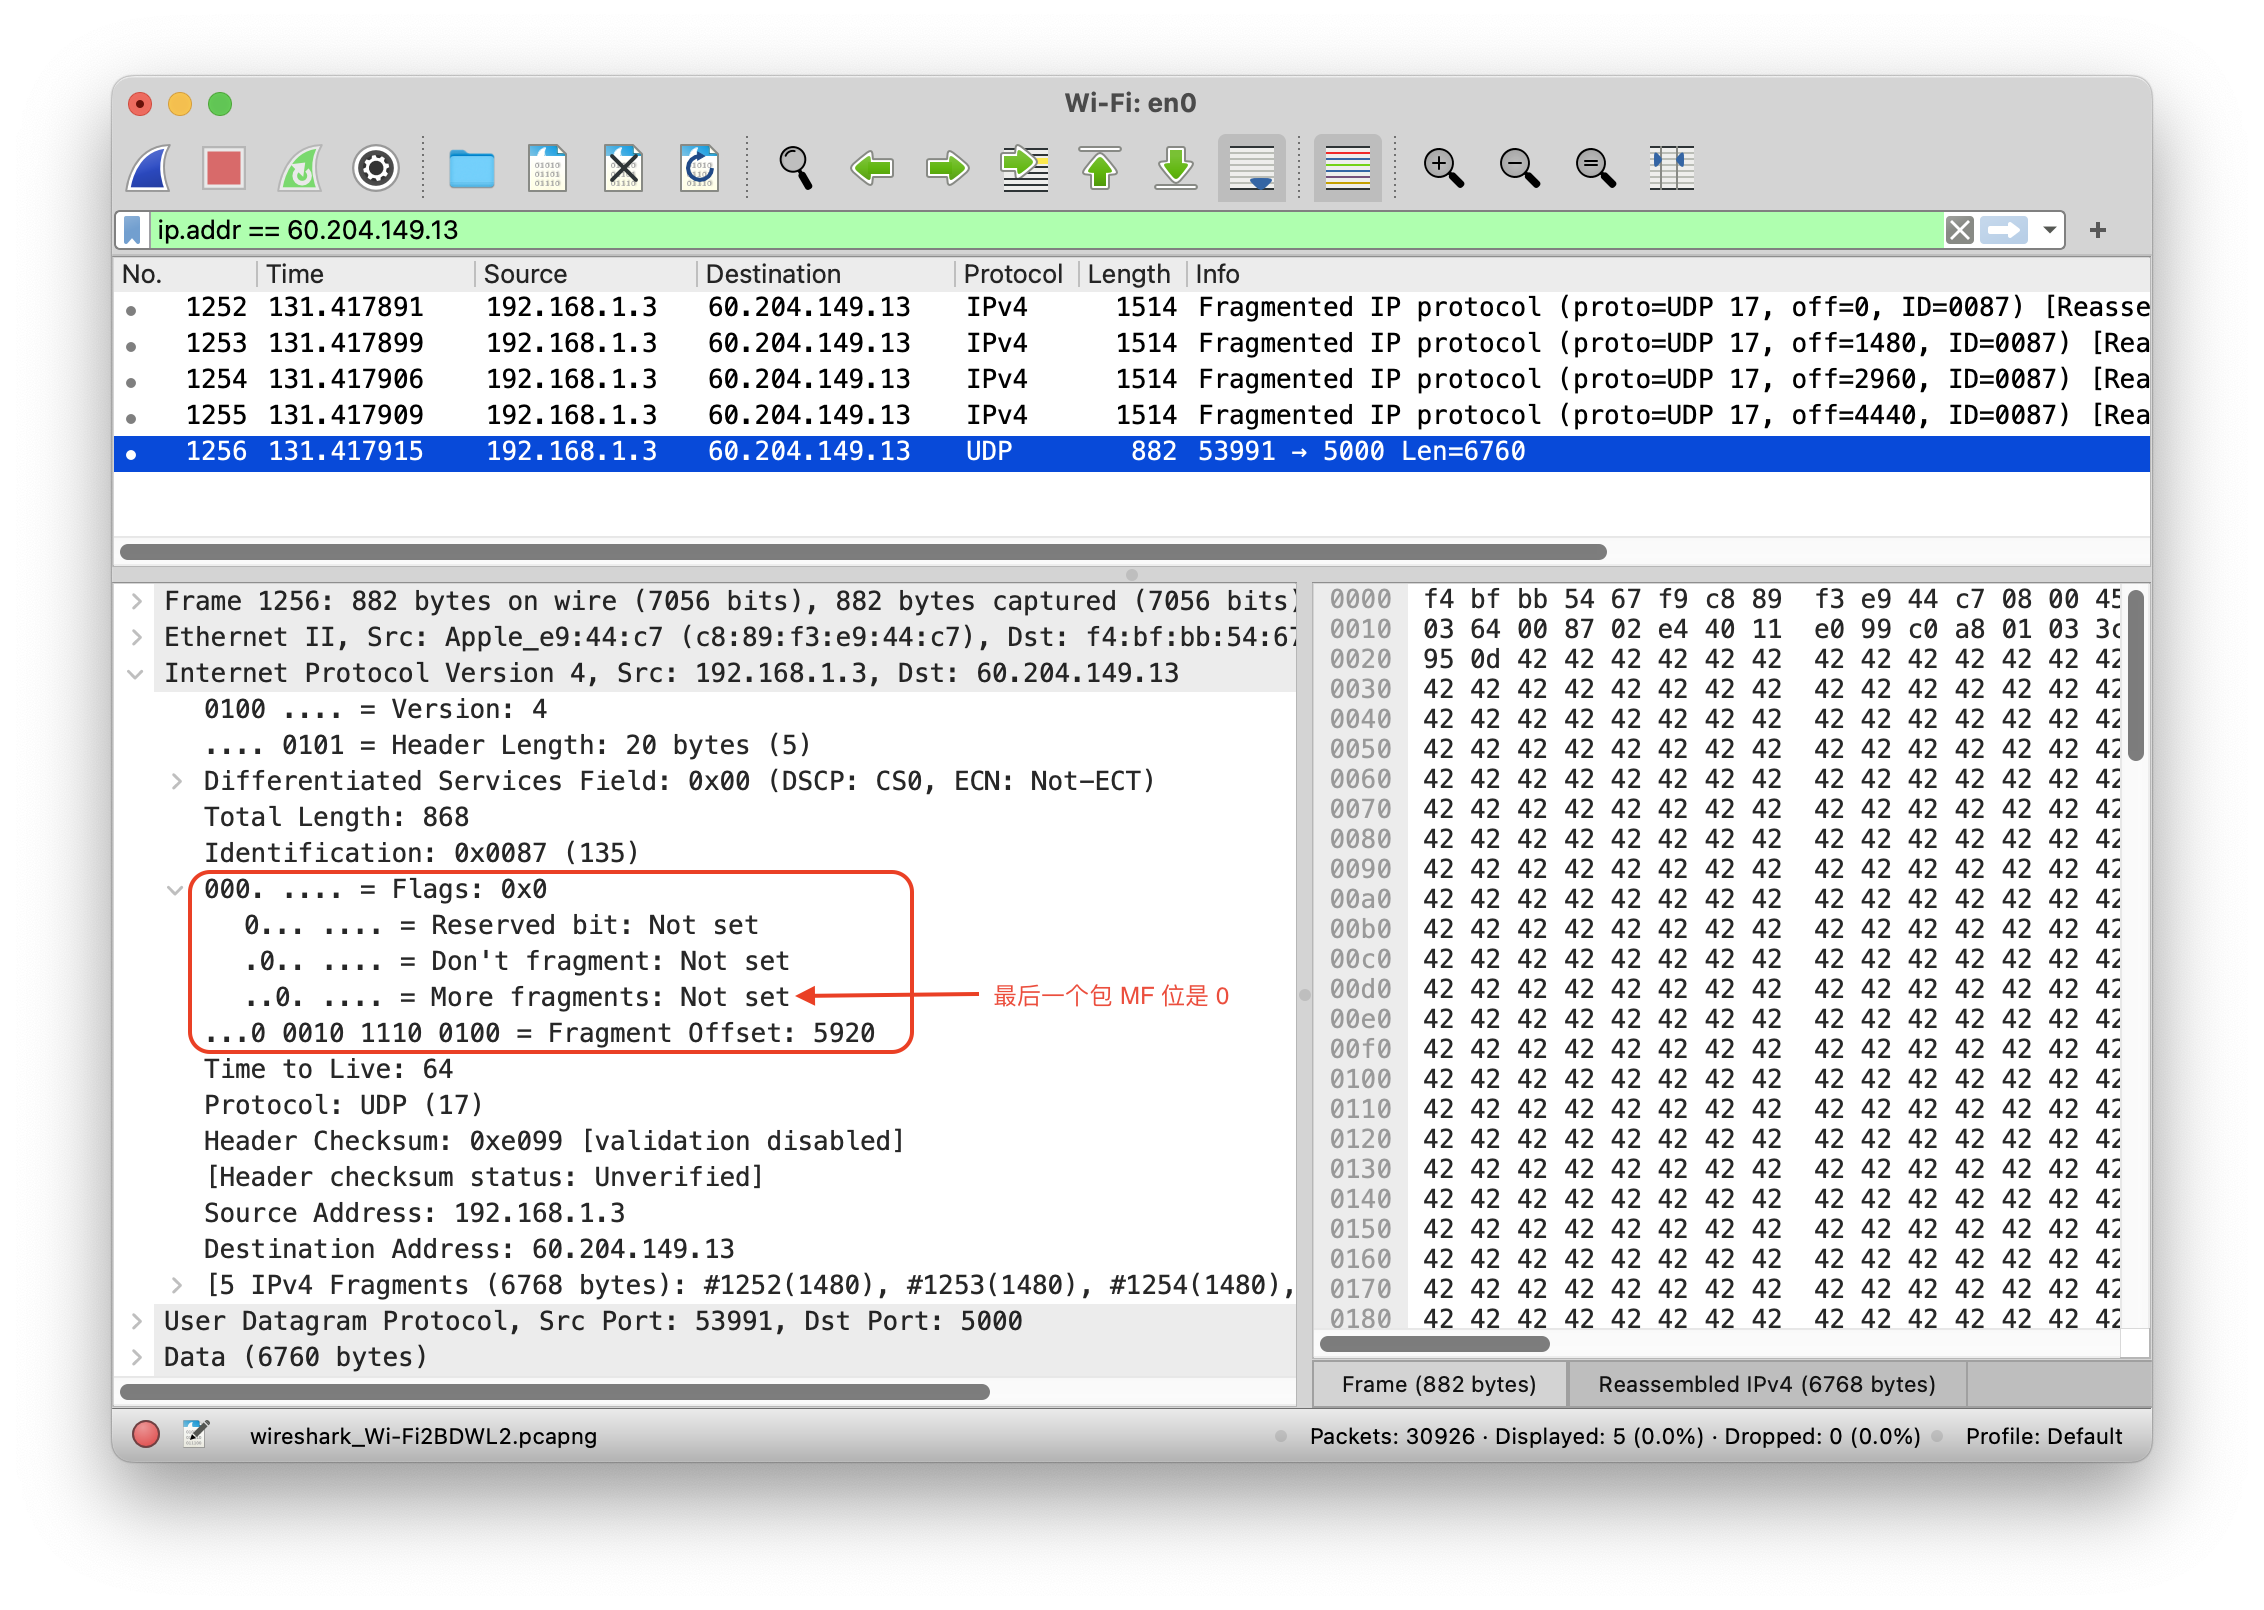This screenshot has height=1610, width=2264.
Task: Click the packet list horizontal scrollbar
Action: click(862, 552)
